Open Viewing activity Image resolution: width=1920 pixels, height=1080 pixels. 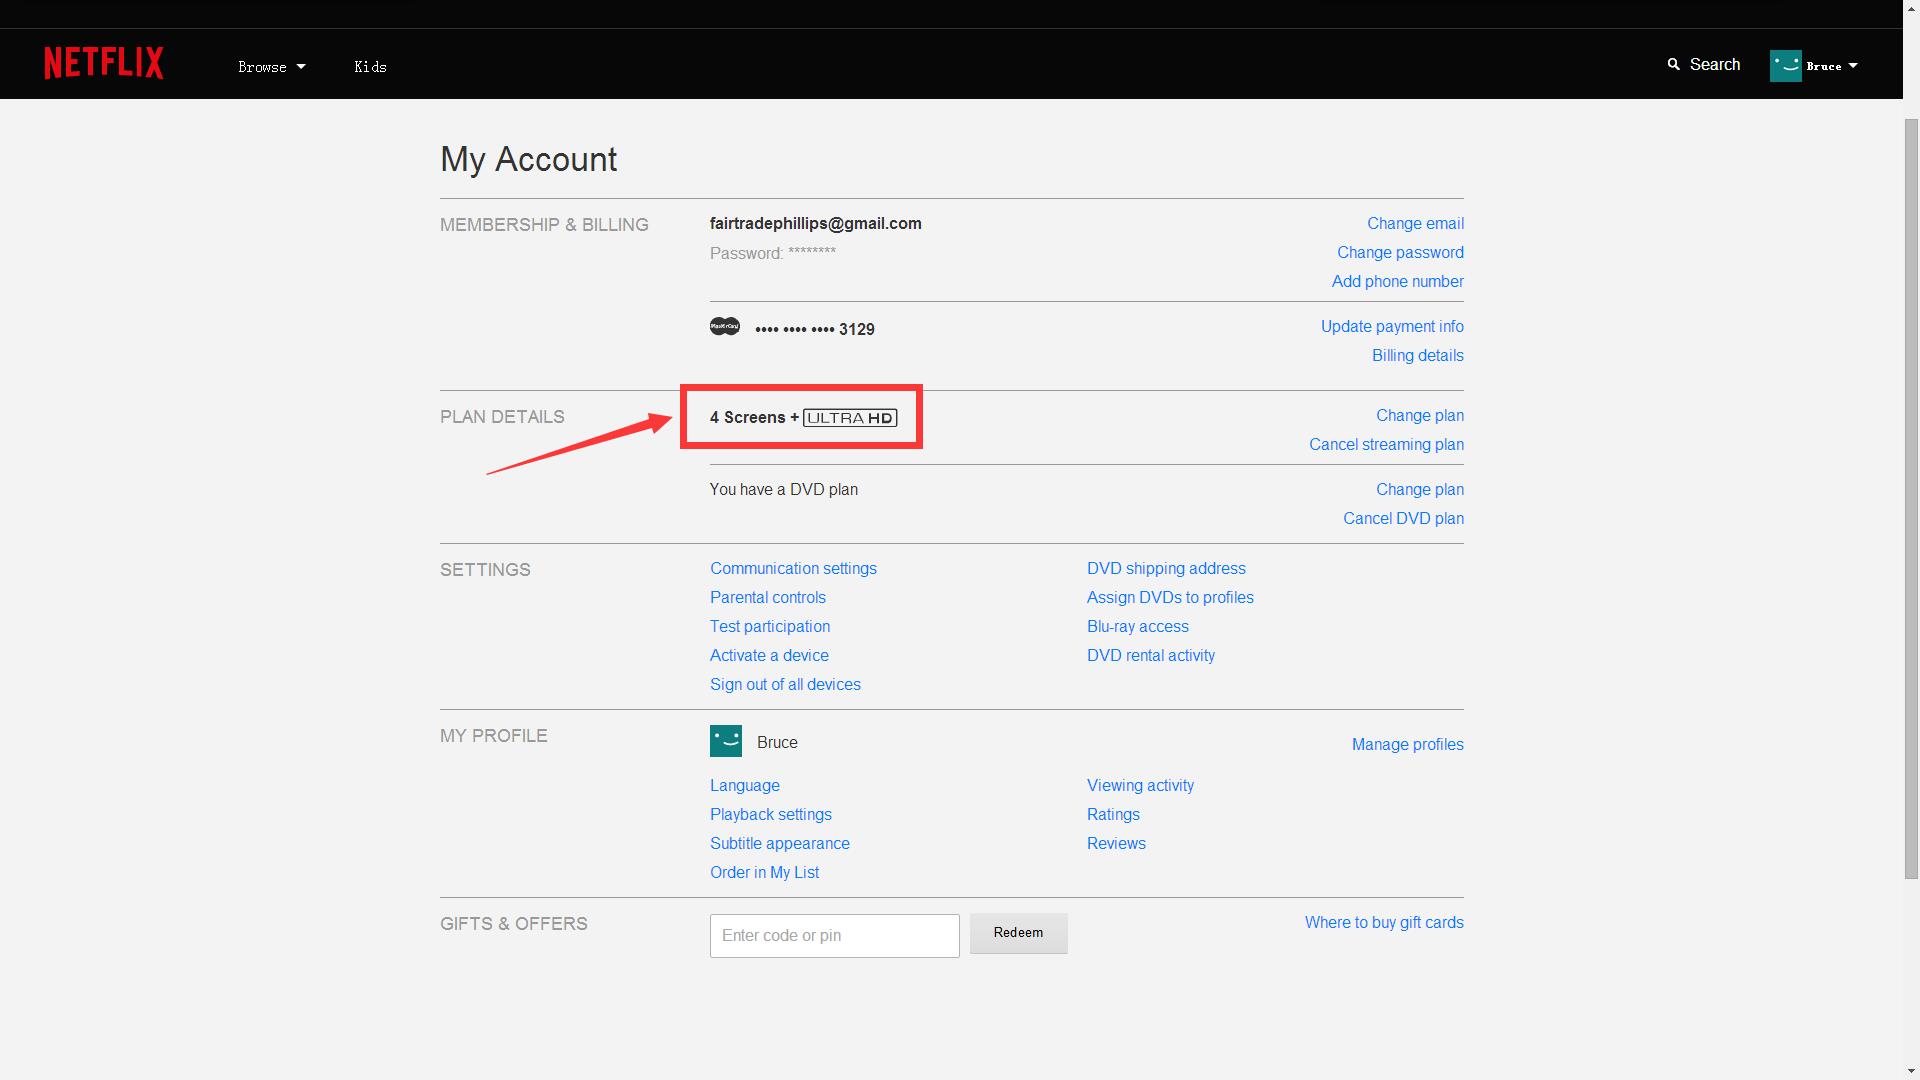[1140, 785]
